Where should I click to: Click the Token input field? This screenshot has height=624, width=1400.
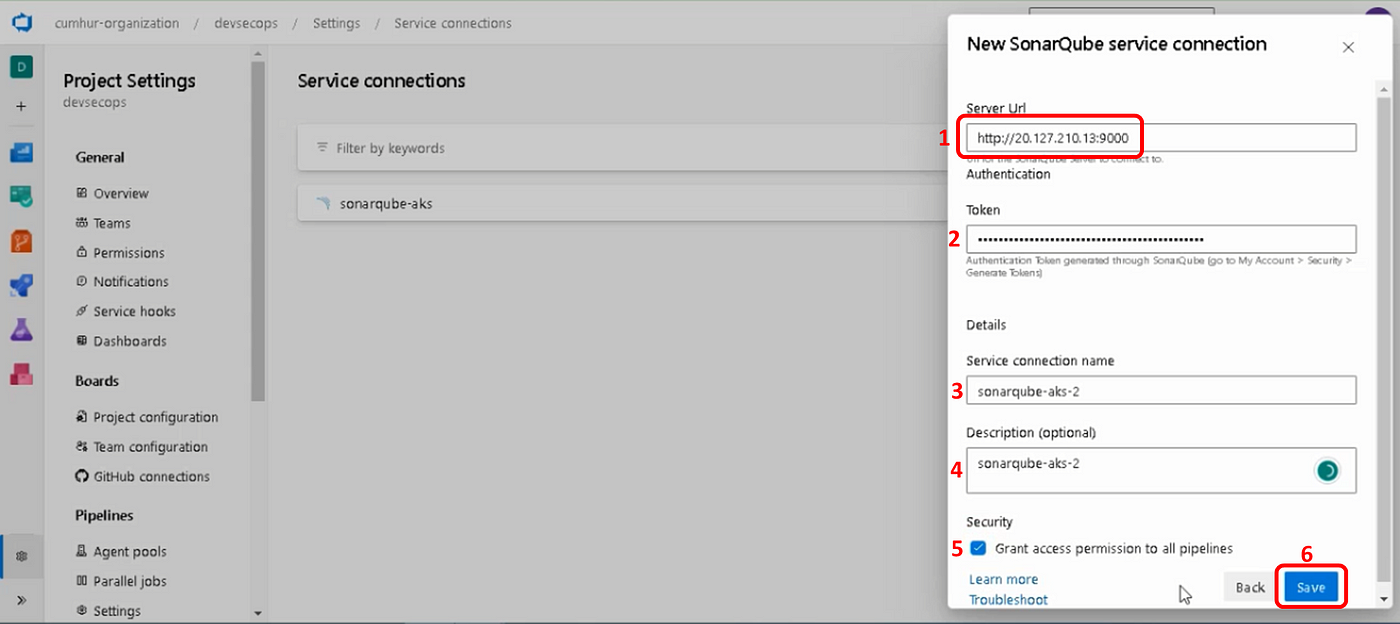1161,239
